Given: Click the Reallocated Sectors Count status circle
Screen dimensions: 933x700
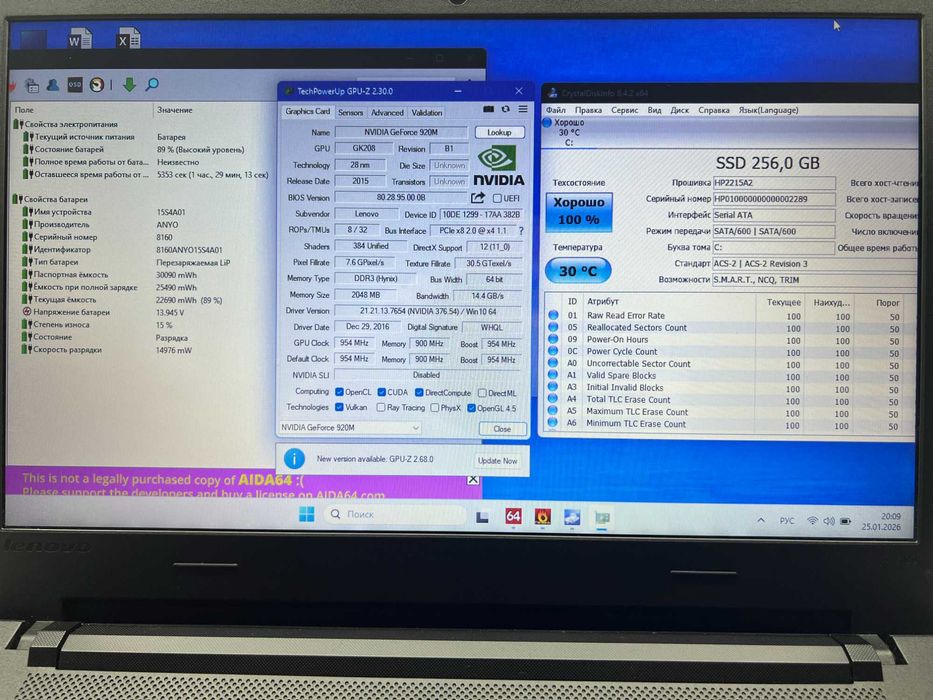Looking at the screenshot, I should coord(553,327).
